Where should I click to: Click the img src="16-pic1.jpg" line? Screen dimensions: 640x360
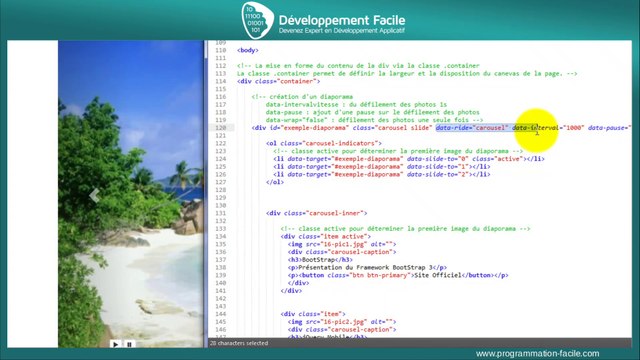click(342, 244)
